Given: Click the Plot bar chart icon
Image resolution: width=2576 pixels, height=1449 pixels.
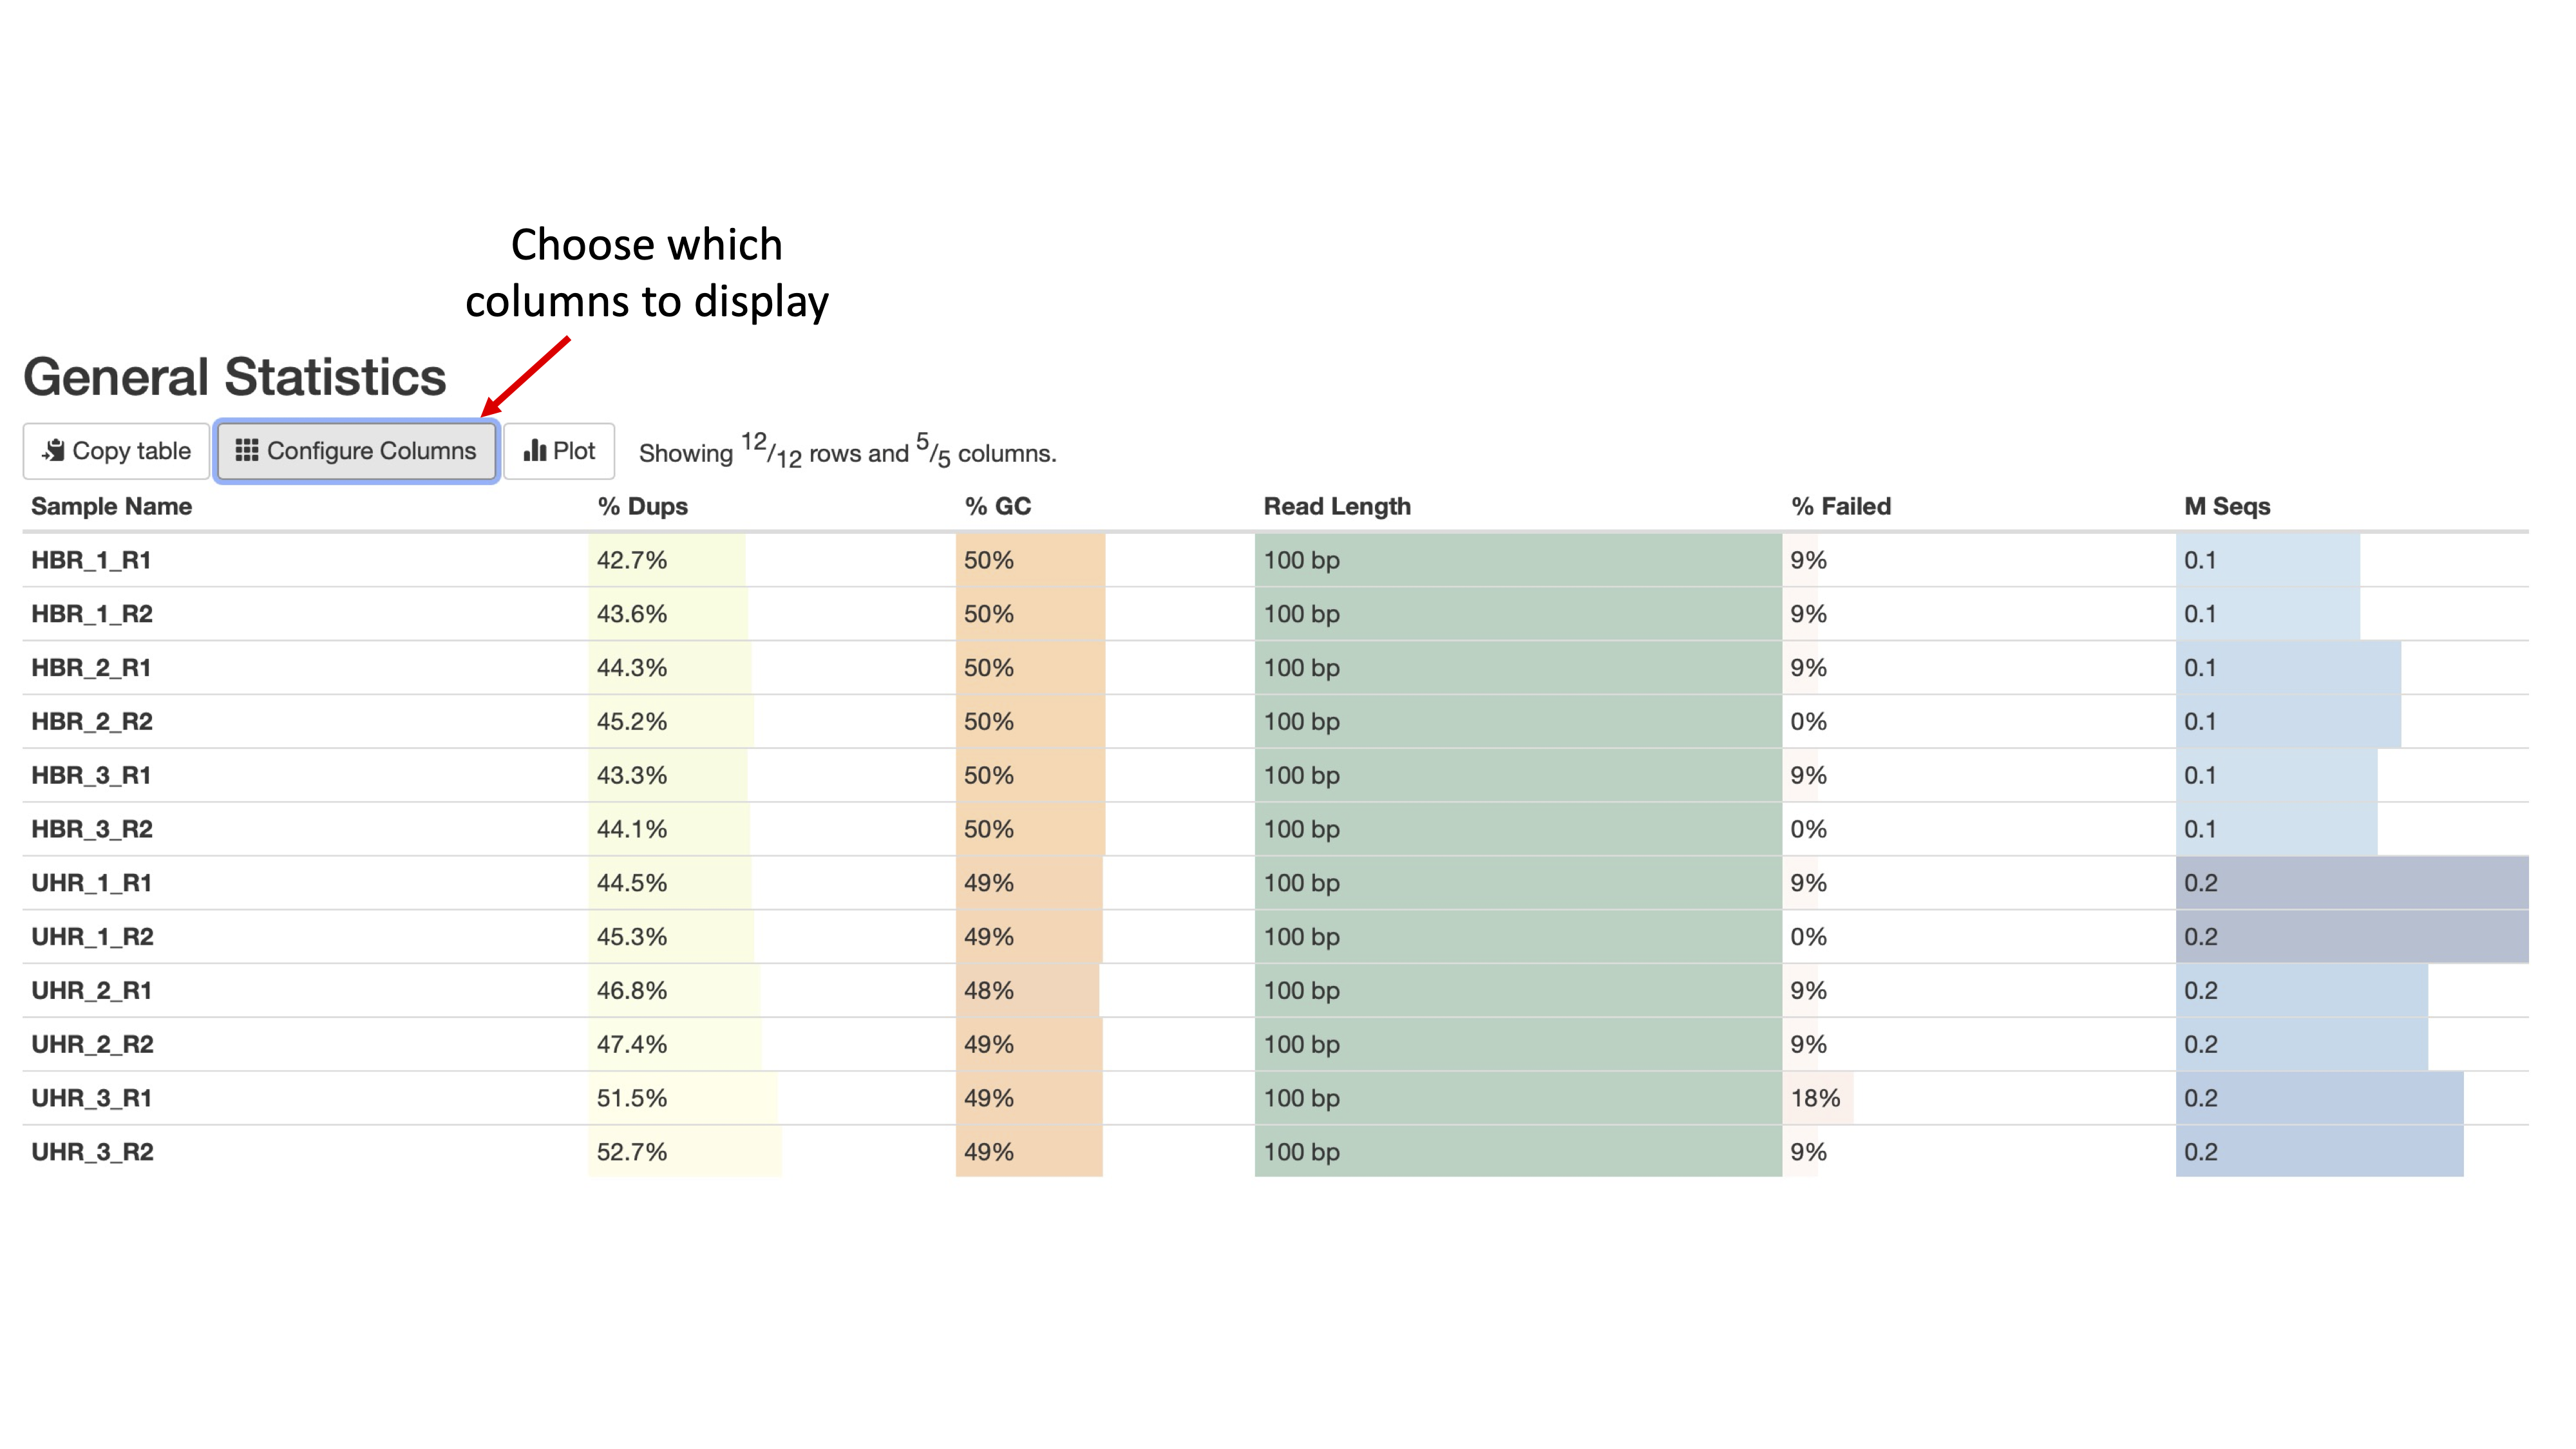Looking at the screenshot, I should 535,451.
